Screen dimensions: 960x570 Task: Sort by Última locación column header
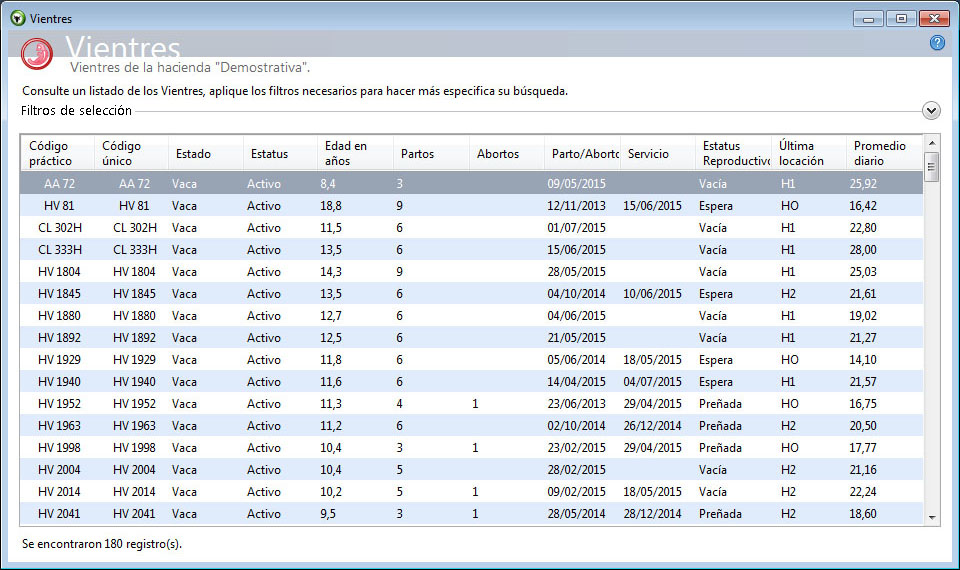click(x=808, y=153)
